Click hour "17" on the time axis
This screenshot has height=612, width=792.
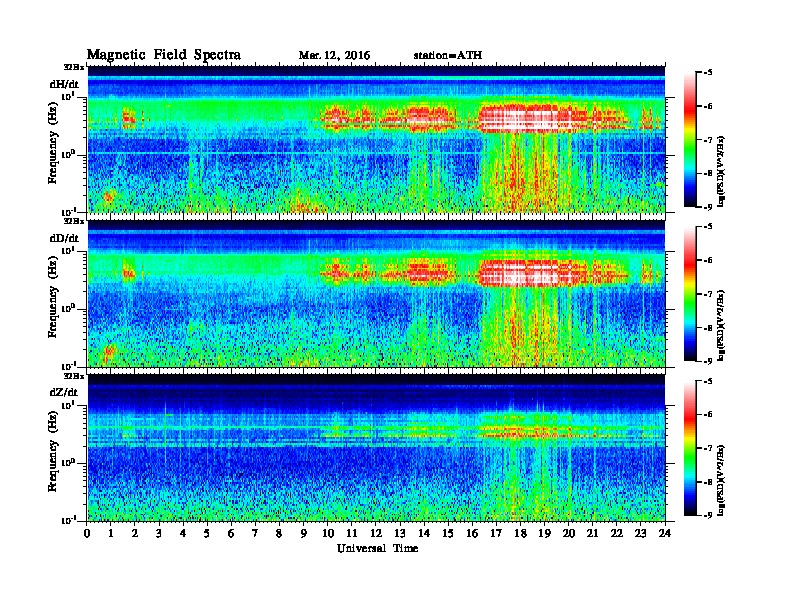tap(497, 533)
